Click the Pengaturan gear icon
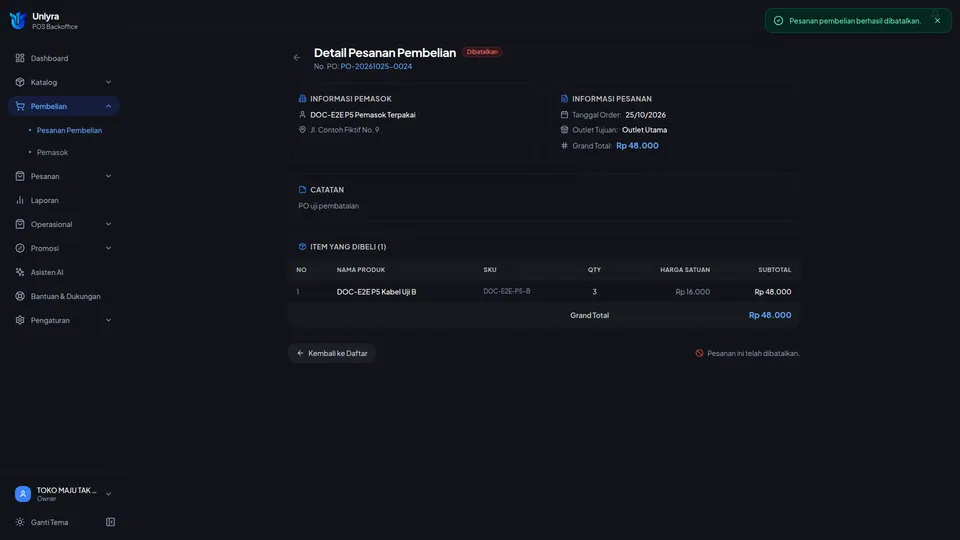This screenshot has height=540, width=960. pos(20,320)
